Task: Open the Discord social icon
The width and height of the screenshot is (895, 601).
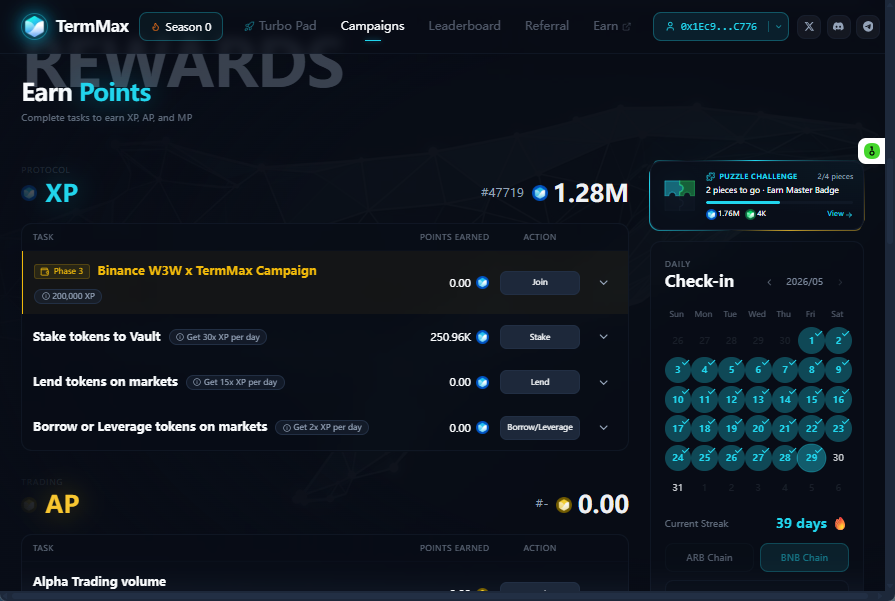Action: 838,26
